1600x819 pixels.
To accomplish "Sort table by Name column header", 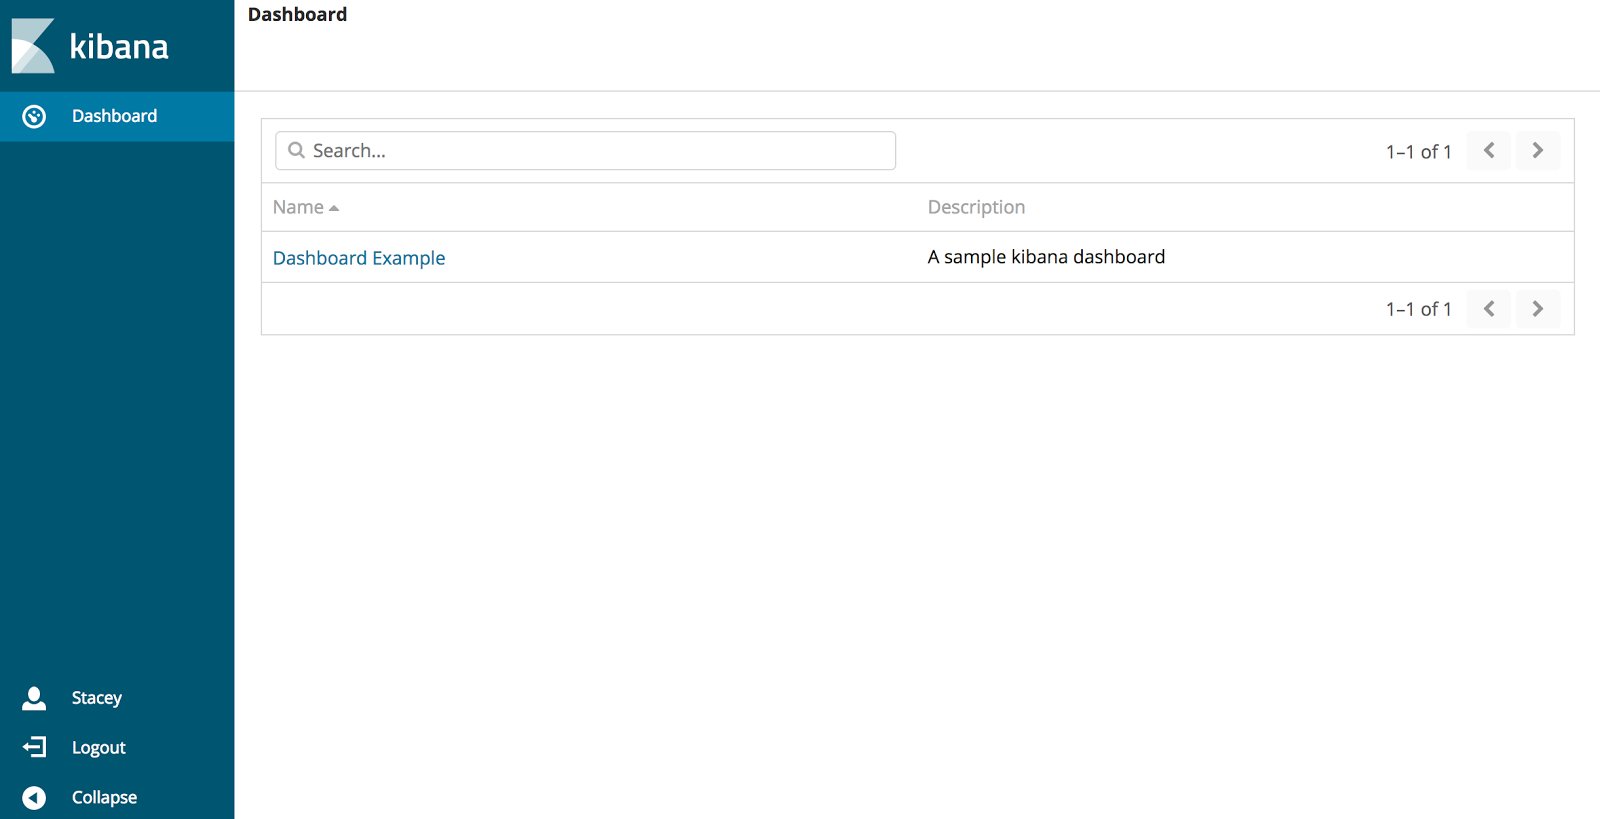I will click(x=298, y=207).
